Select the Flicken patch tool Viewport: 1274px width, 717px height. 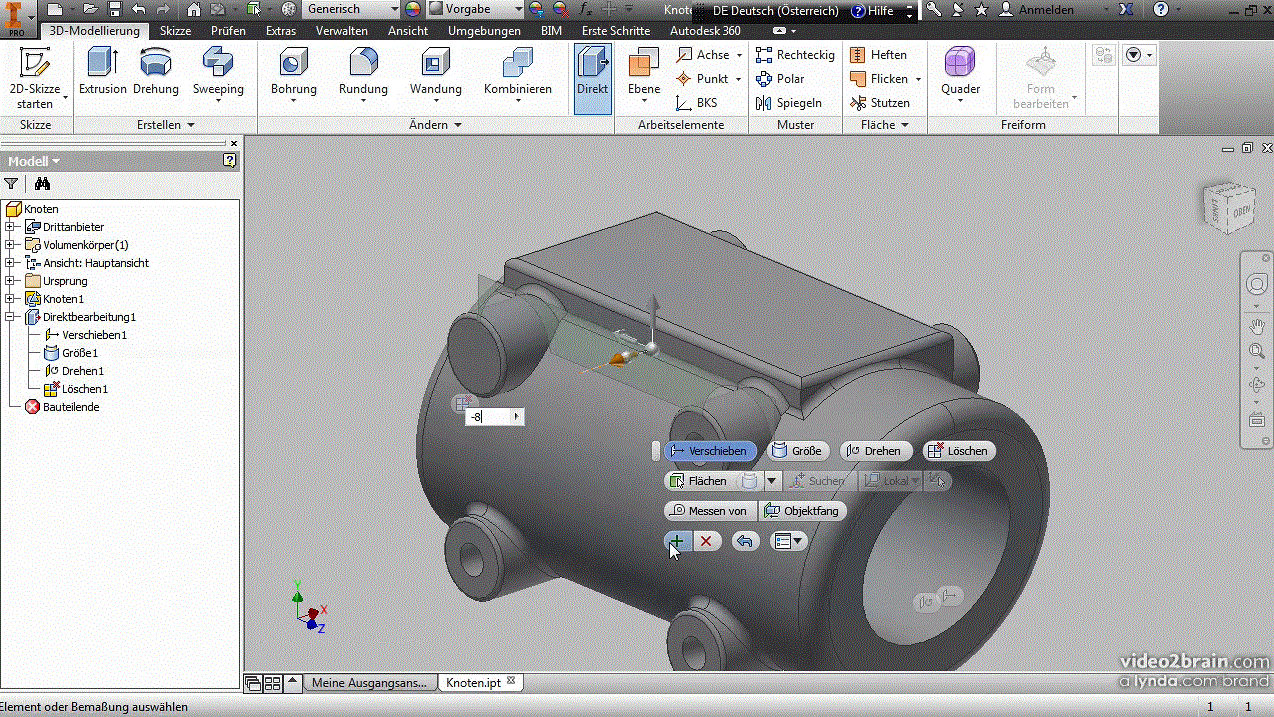[884, 79]
